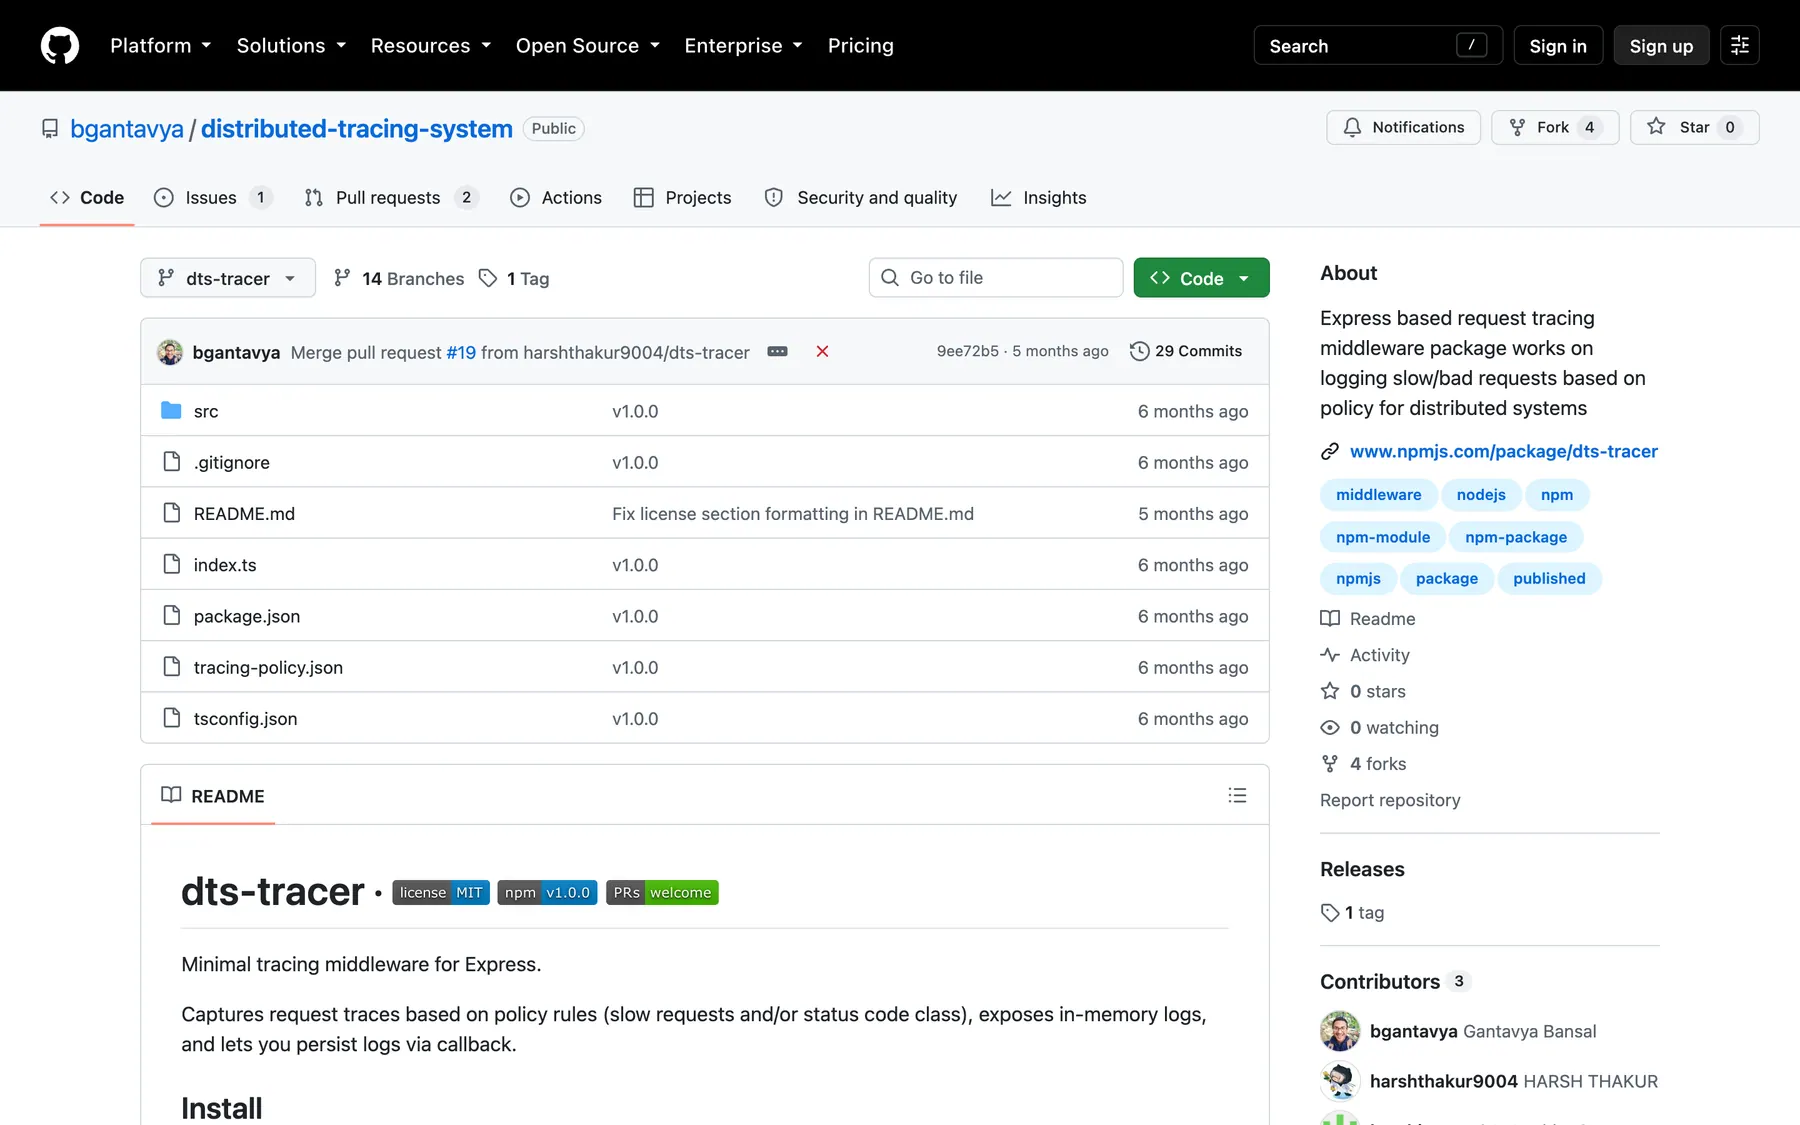Fork this repository
Screen dimensions: 1800x1125
1555,127
